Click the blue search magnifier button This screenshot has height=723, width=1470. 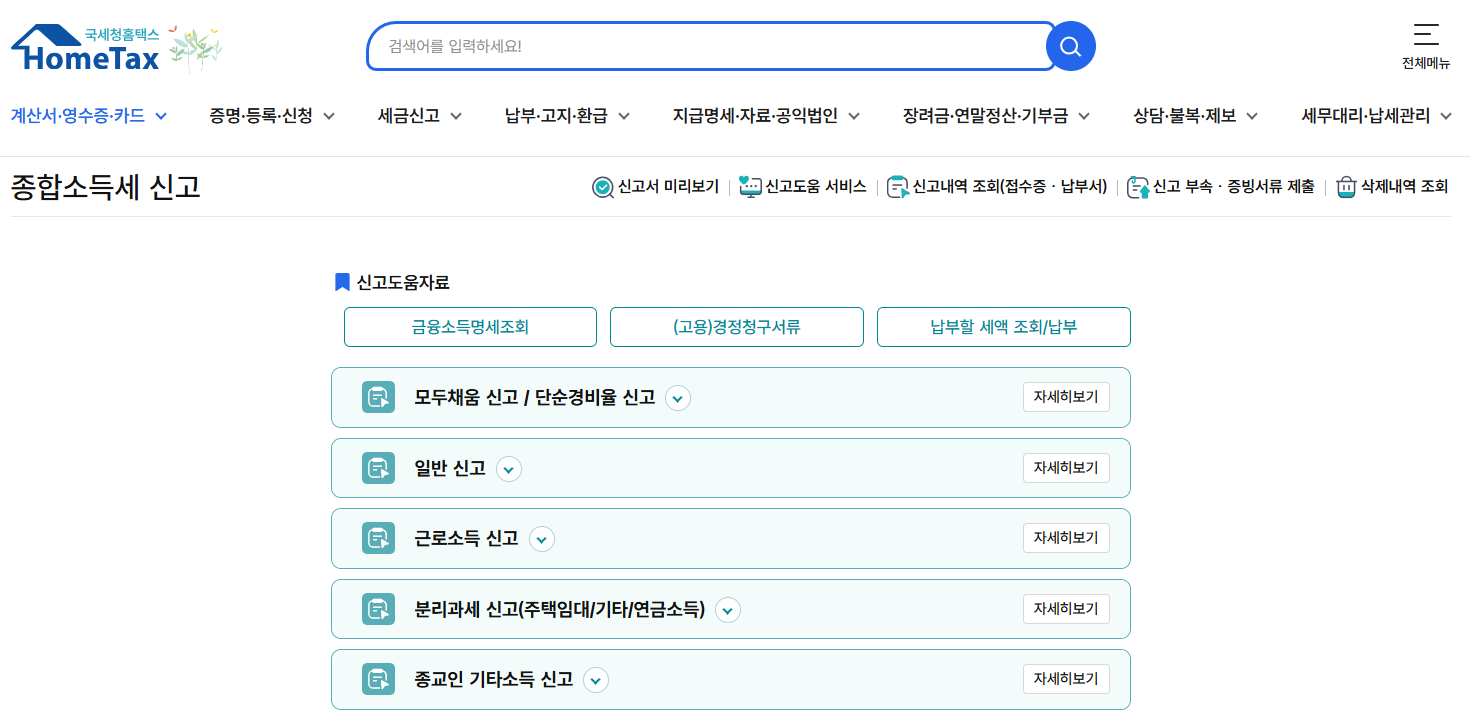tap(1070, 46)
